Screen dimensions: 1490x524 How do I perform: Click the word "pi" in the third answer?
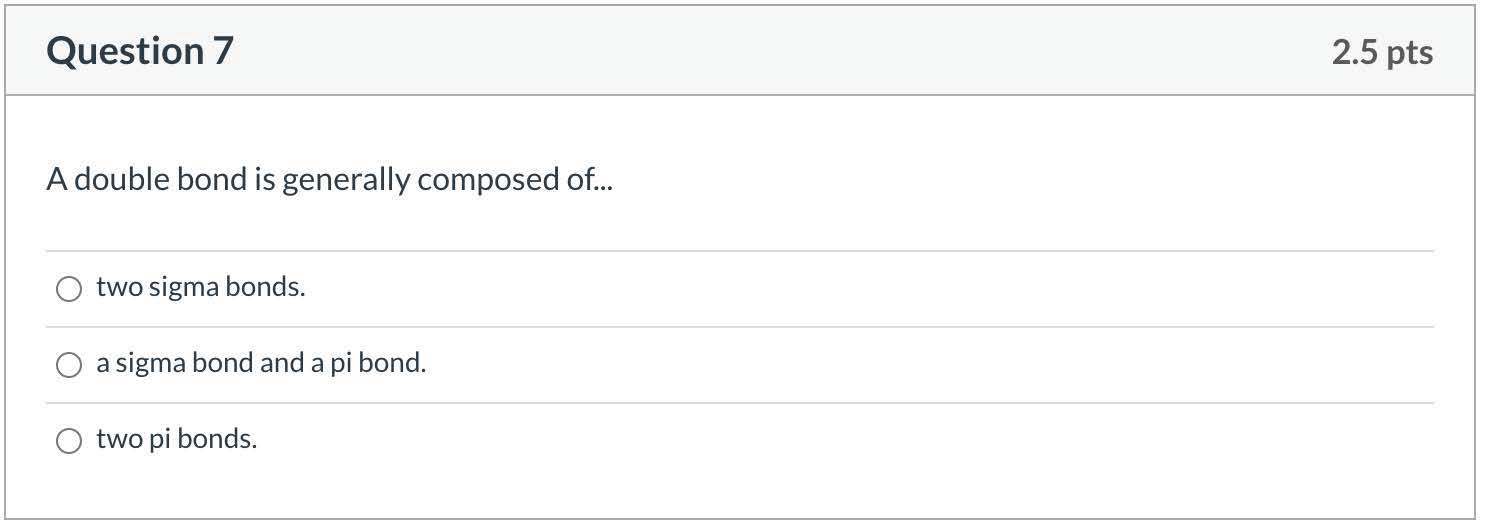[x=160, y=439]
